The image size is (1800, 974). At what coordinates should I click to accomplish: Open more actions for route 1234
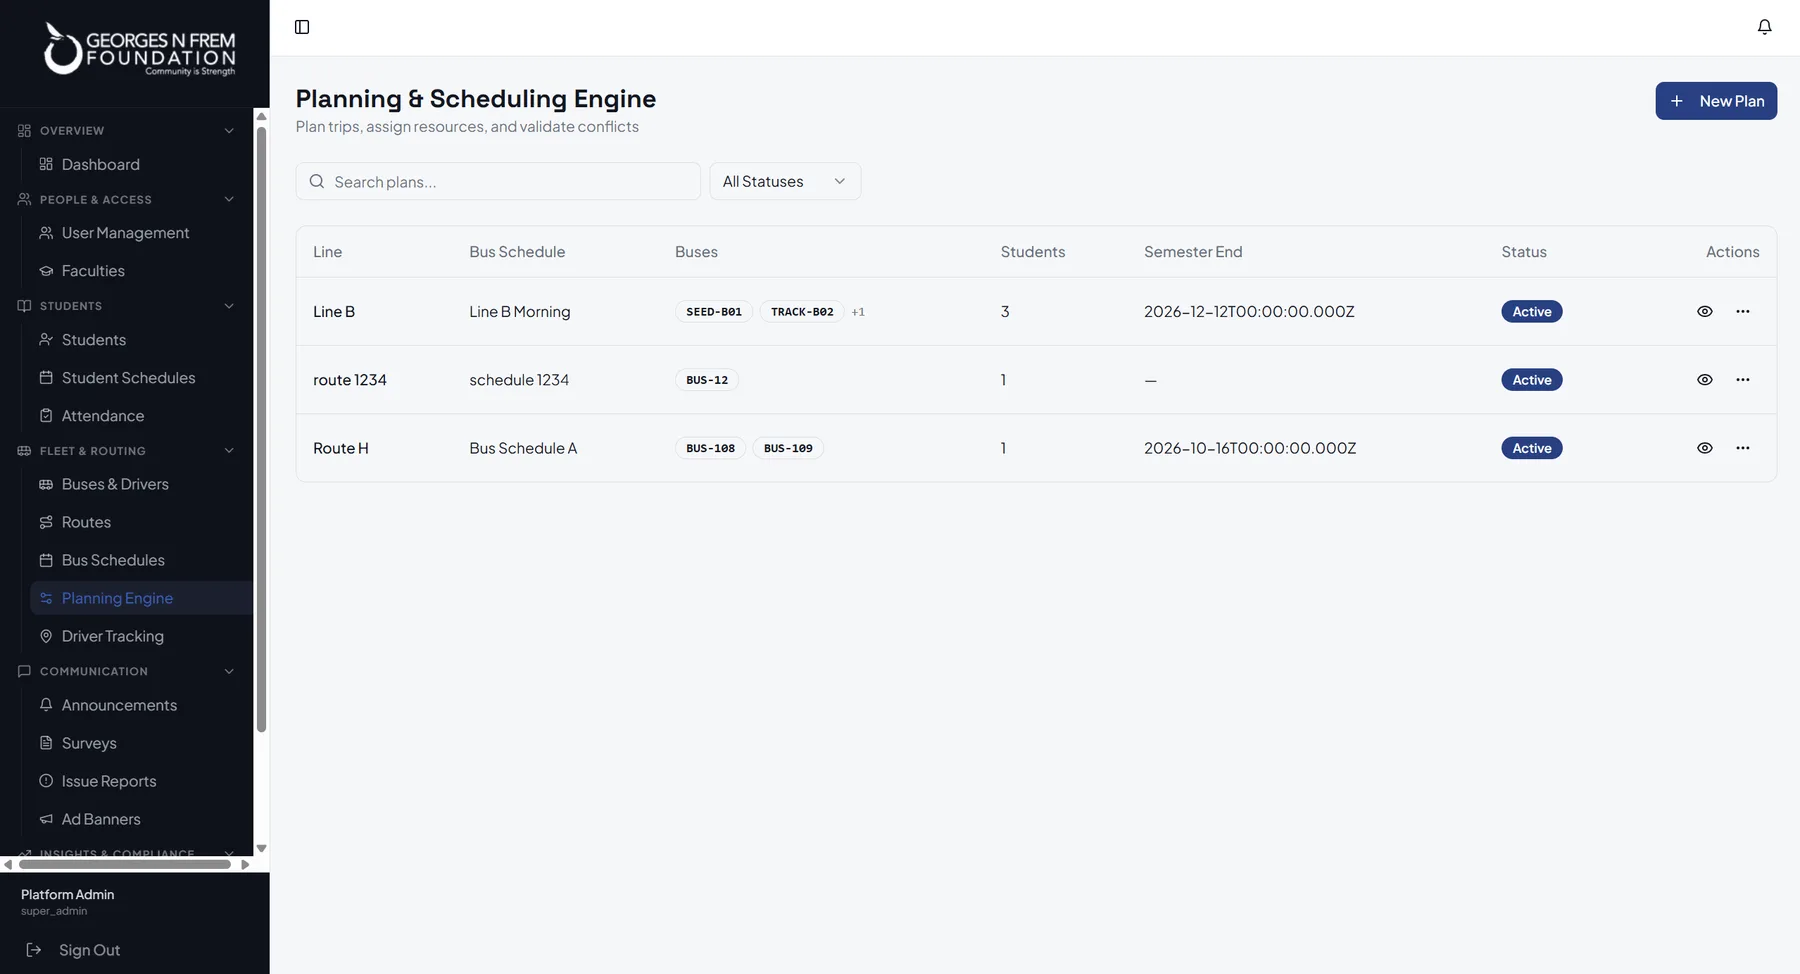point(1743,380)
